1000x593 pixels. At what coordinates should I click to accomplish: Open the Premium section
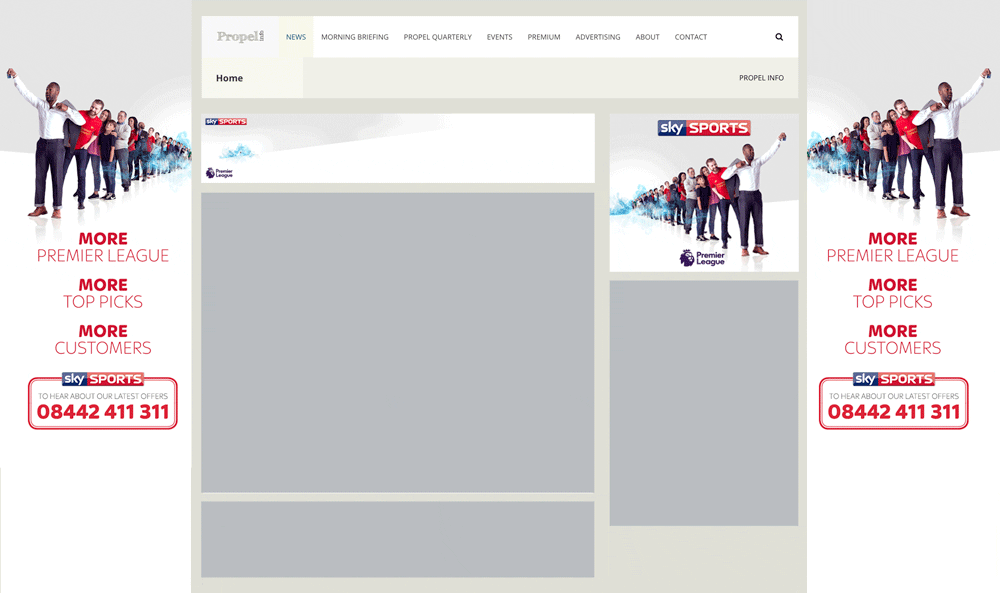click(544, 37)
